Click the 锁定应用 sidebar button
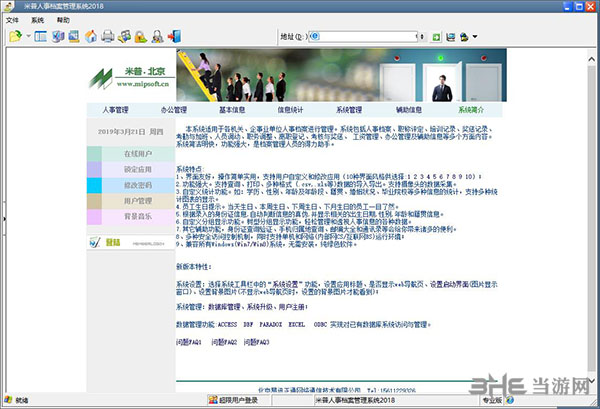Viewport: 600px width, 409px height. pos(123,170)
